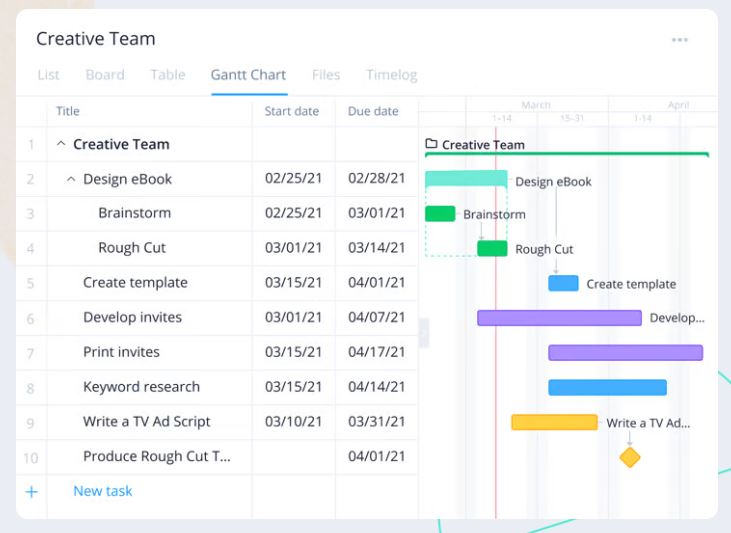Select the Design eBook teal summary bar
This screenshot has height=533, width=731.
[x=466, y=179]
